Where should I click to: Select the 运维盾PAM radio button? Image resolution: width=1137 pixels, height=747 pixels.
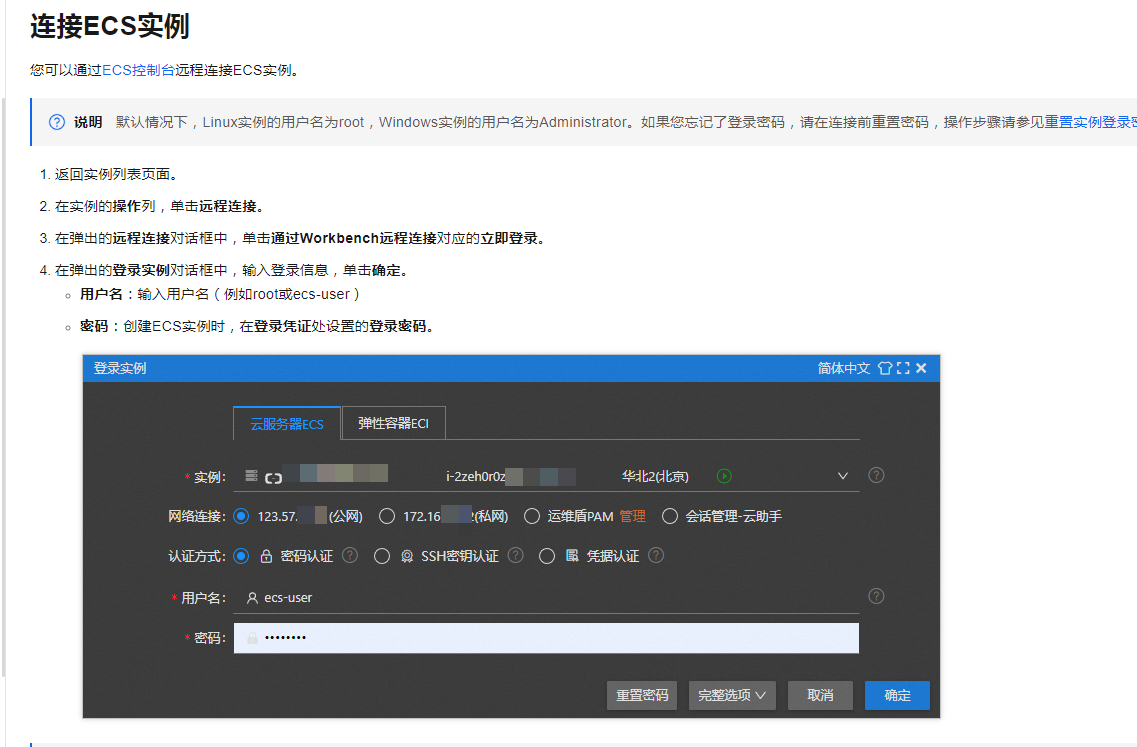click(x=532, y=516)
